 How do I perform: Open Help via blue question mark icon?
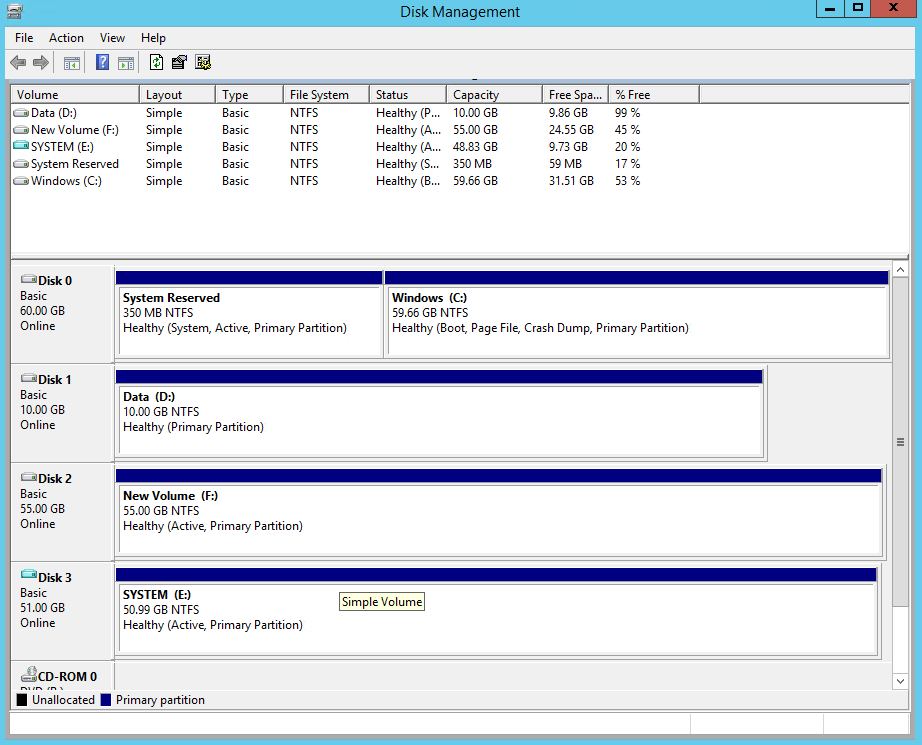point(102,63)
